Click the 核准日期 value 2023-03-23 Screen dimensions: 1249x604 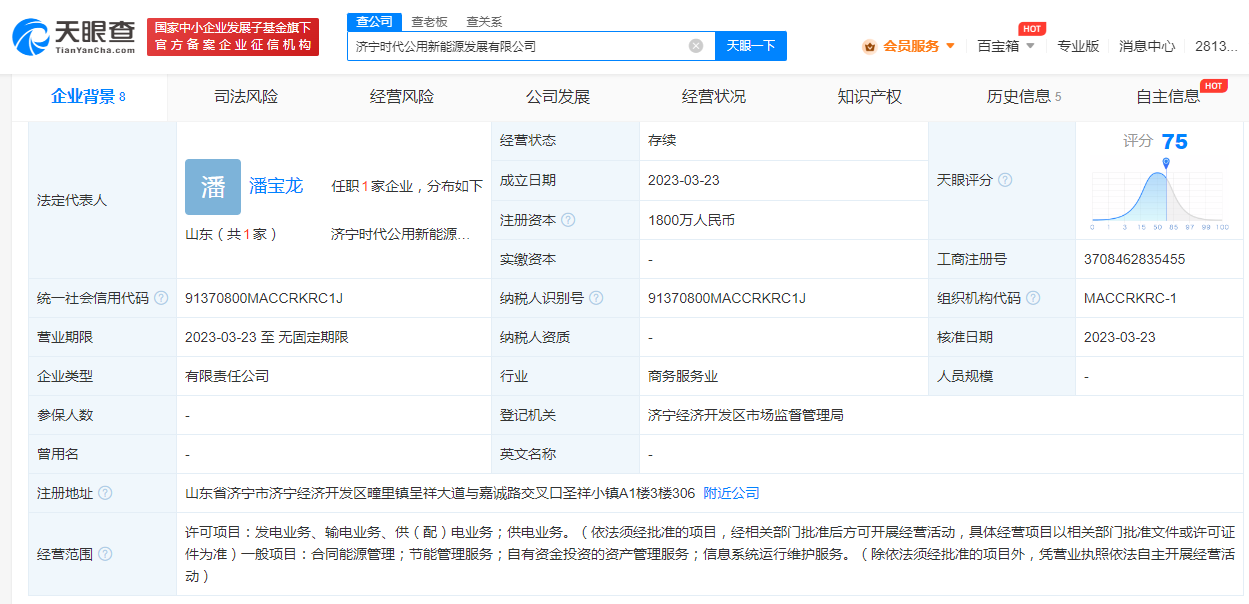(1120, 337)
